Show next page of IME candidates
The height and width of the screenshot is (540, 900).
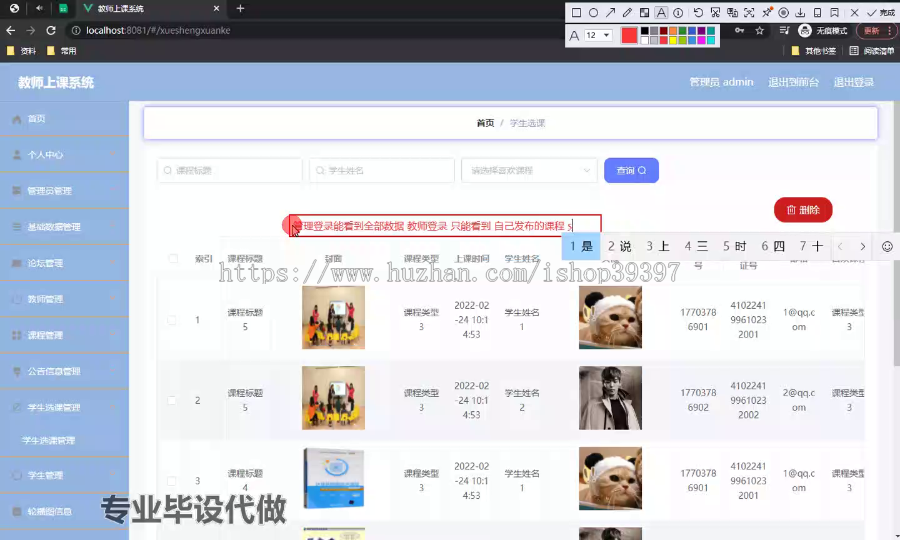(x=862, y=246)
